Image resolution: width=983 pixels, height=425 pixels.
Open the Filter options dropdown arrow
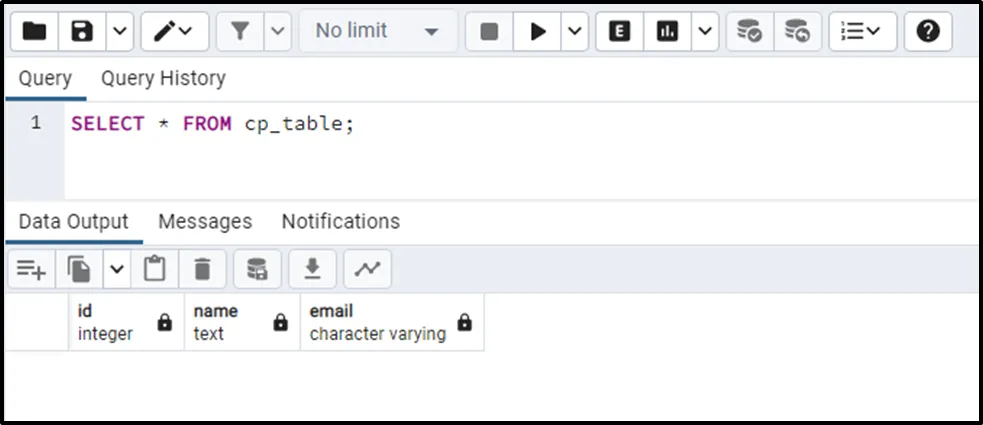[277, 31]
